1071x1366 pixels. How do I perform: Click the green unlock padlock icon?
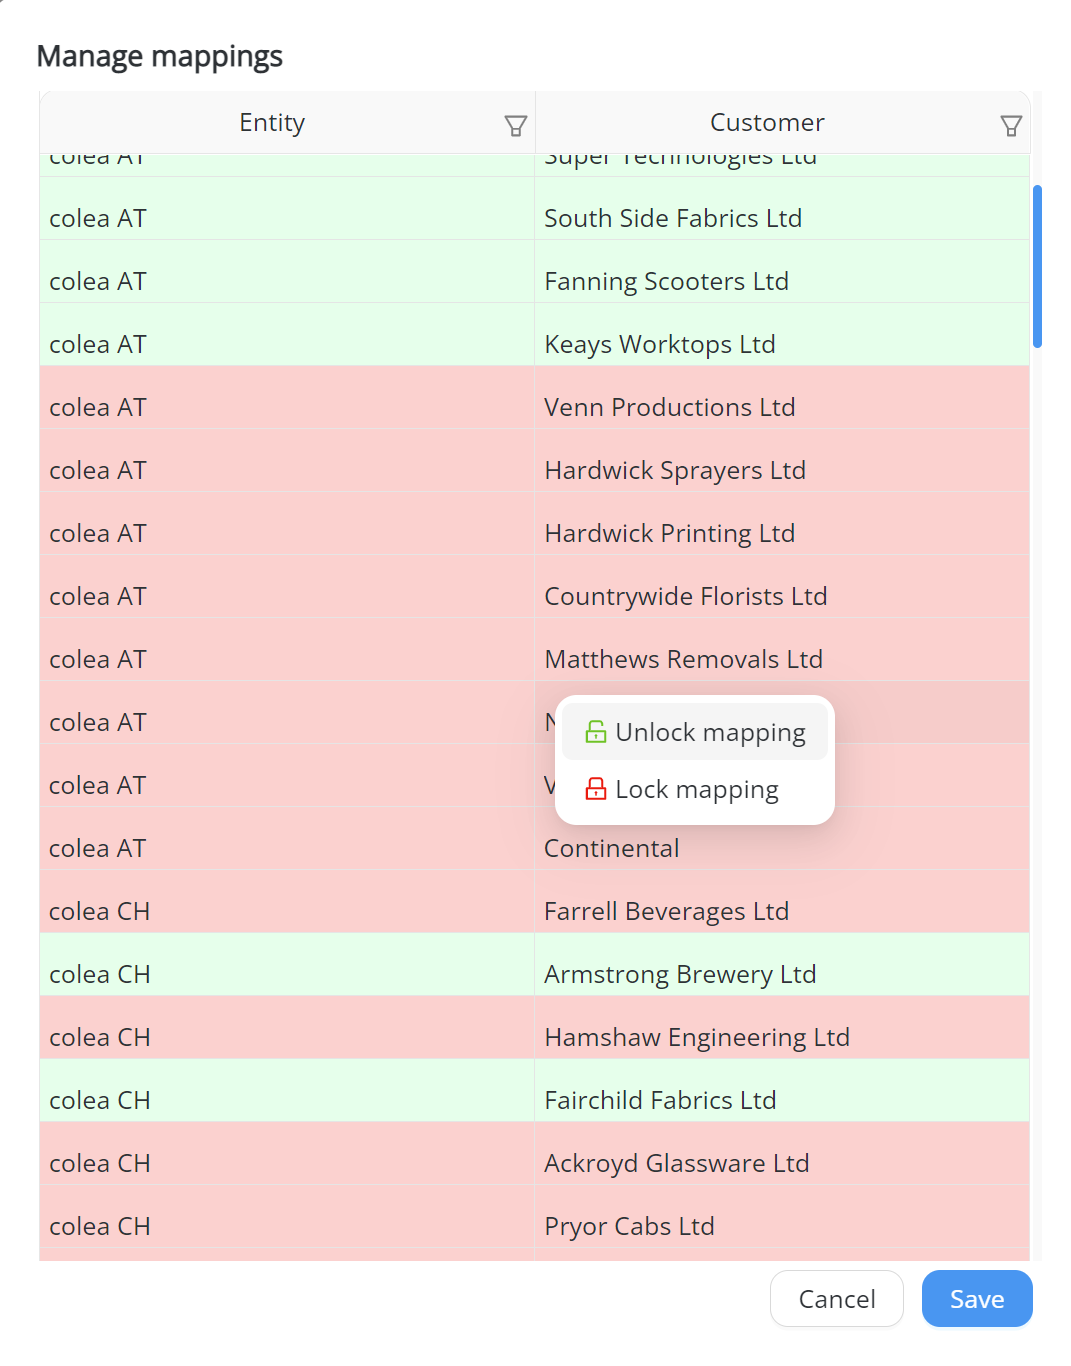pos(596,732)
